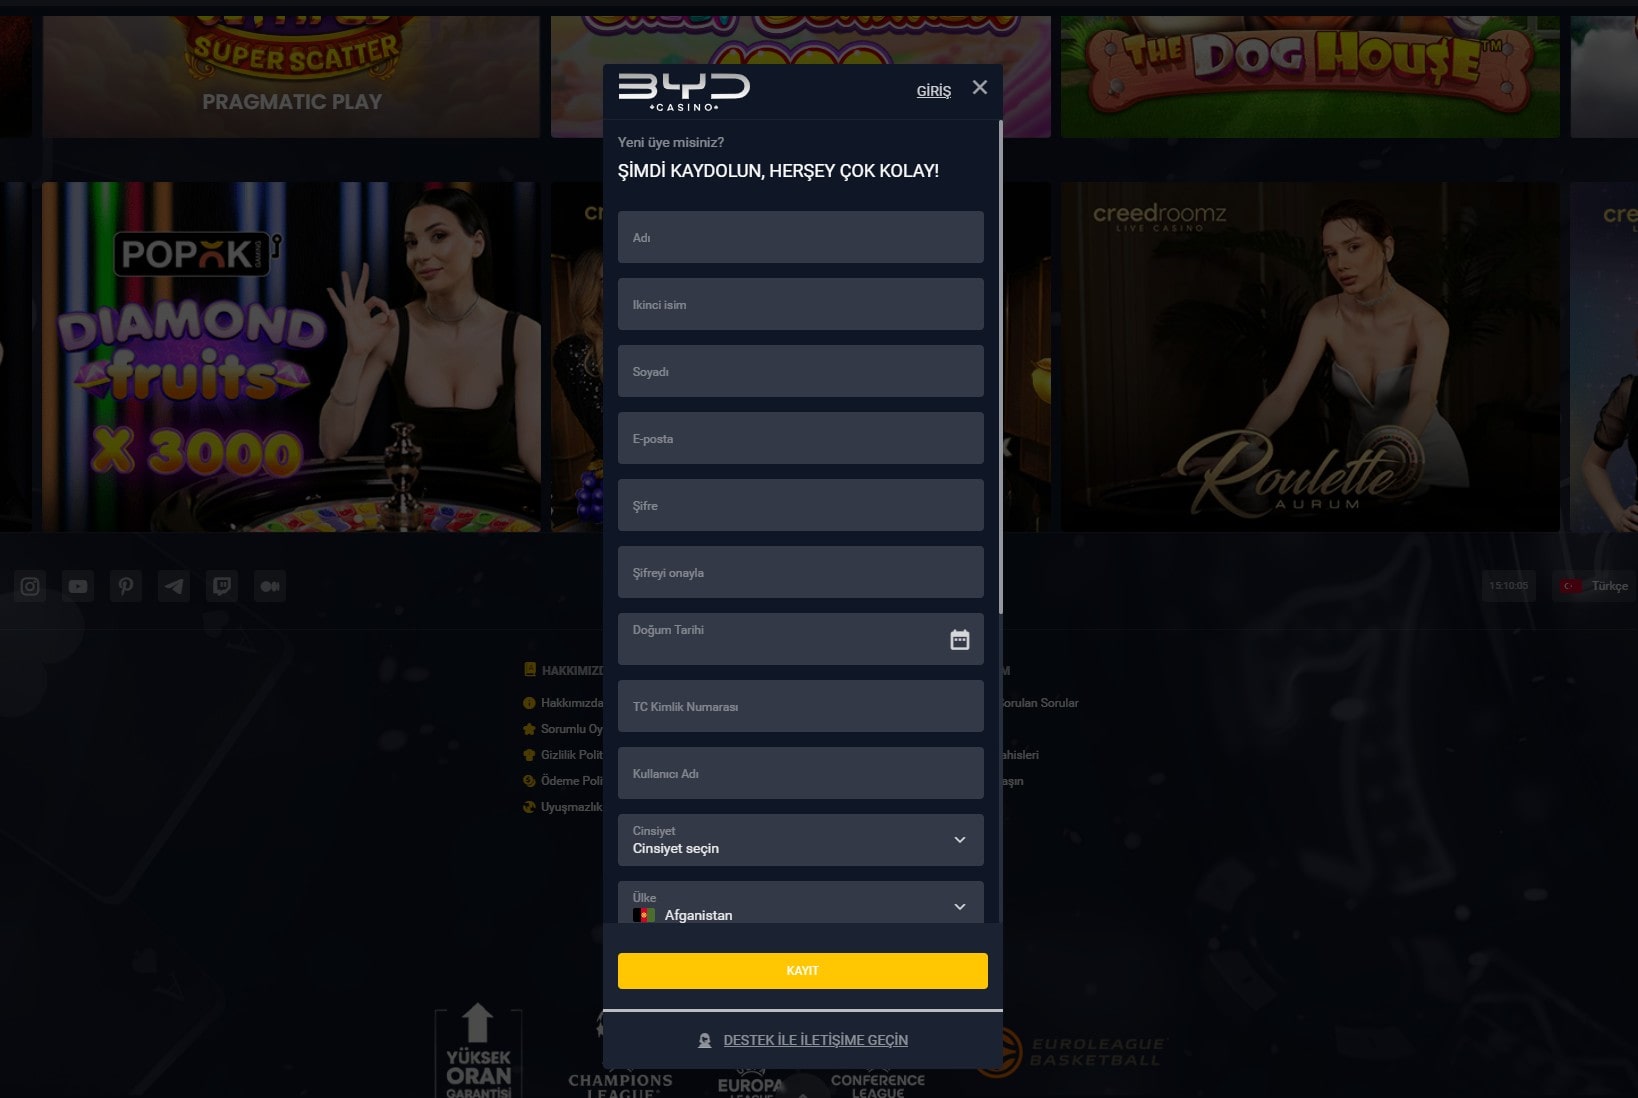Screen dimensions: 1638x1098
Task: Focus the Kullanıcı Adı username field
Action: coord(801,773)
